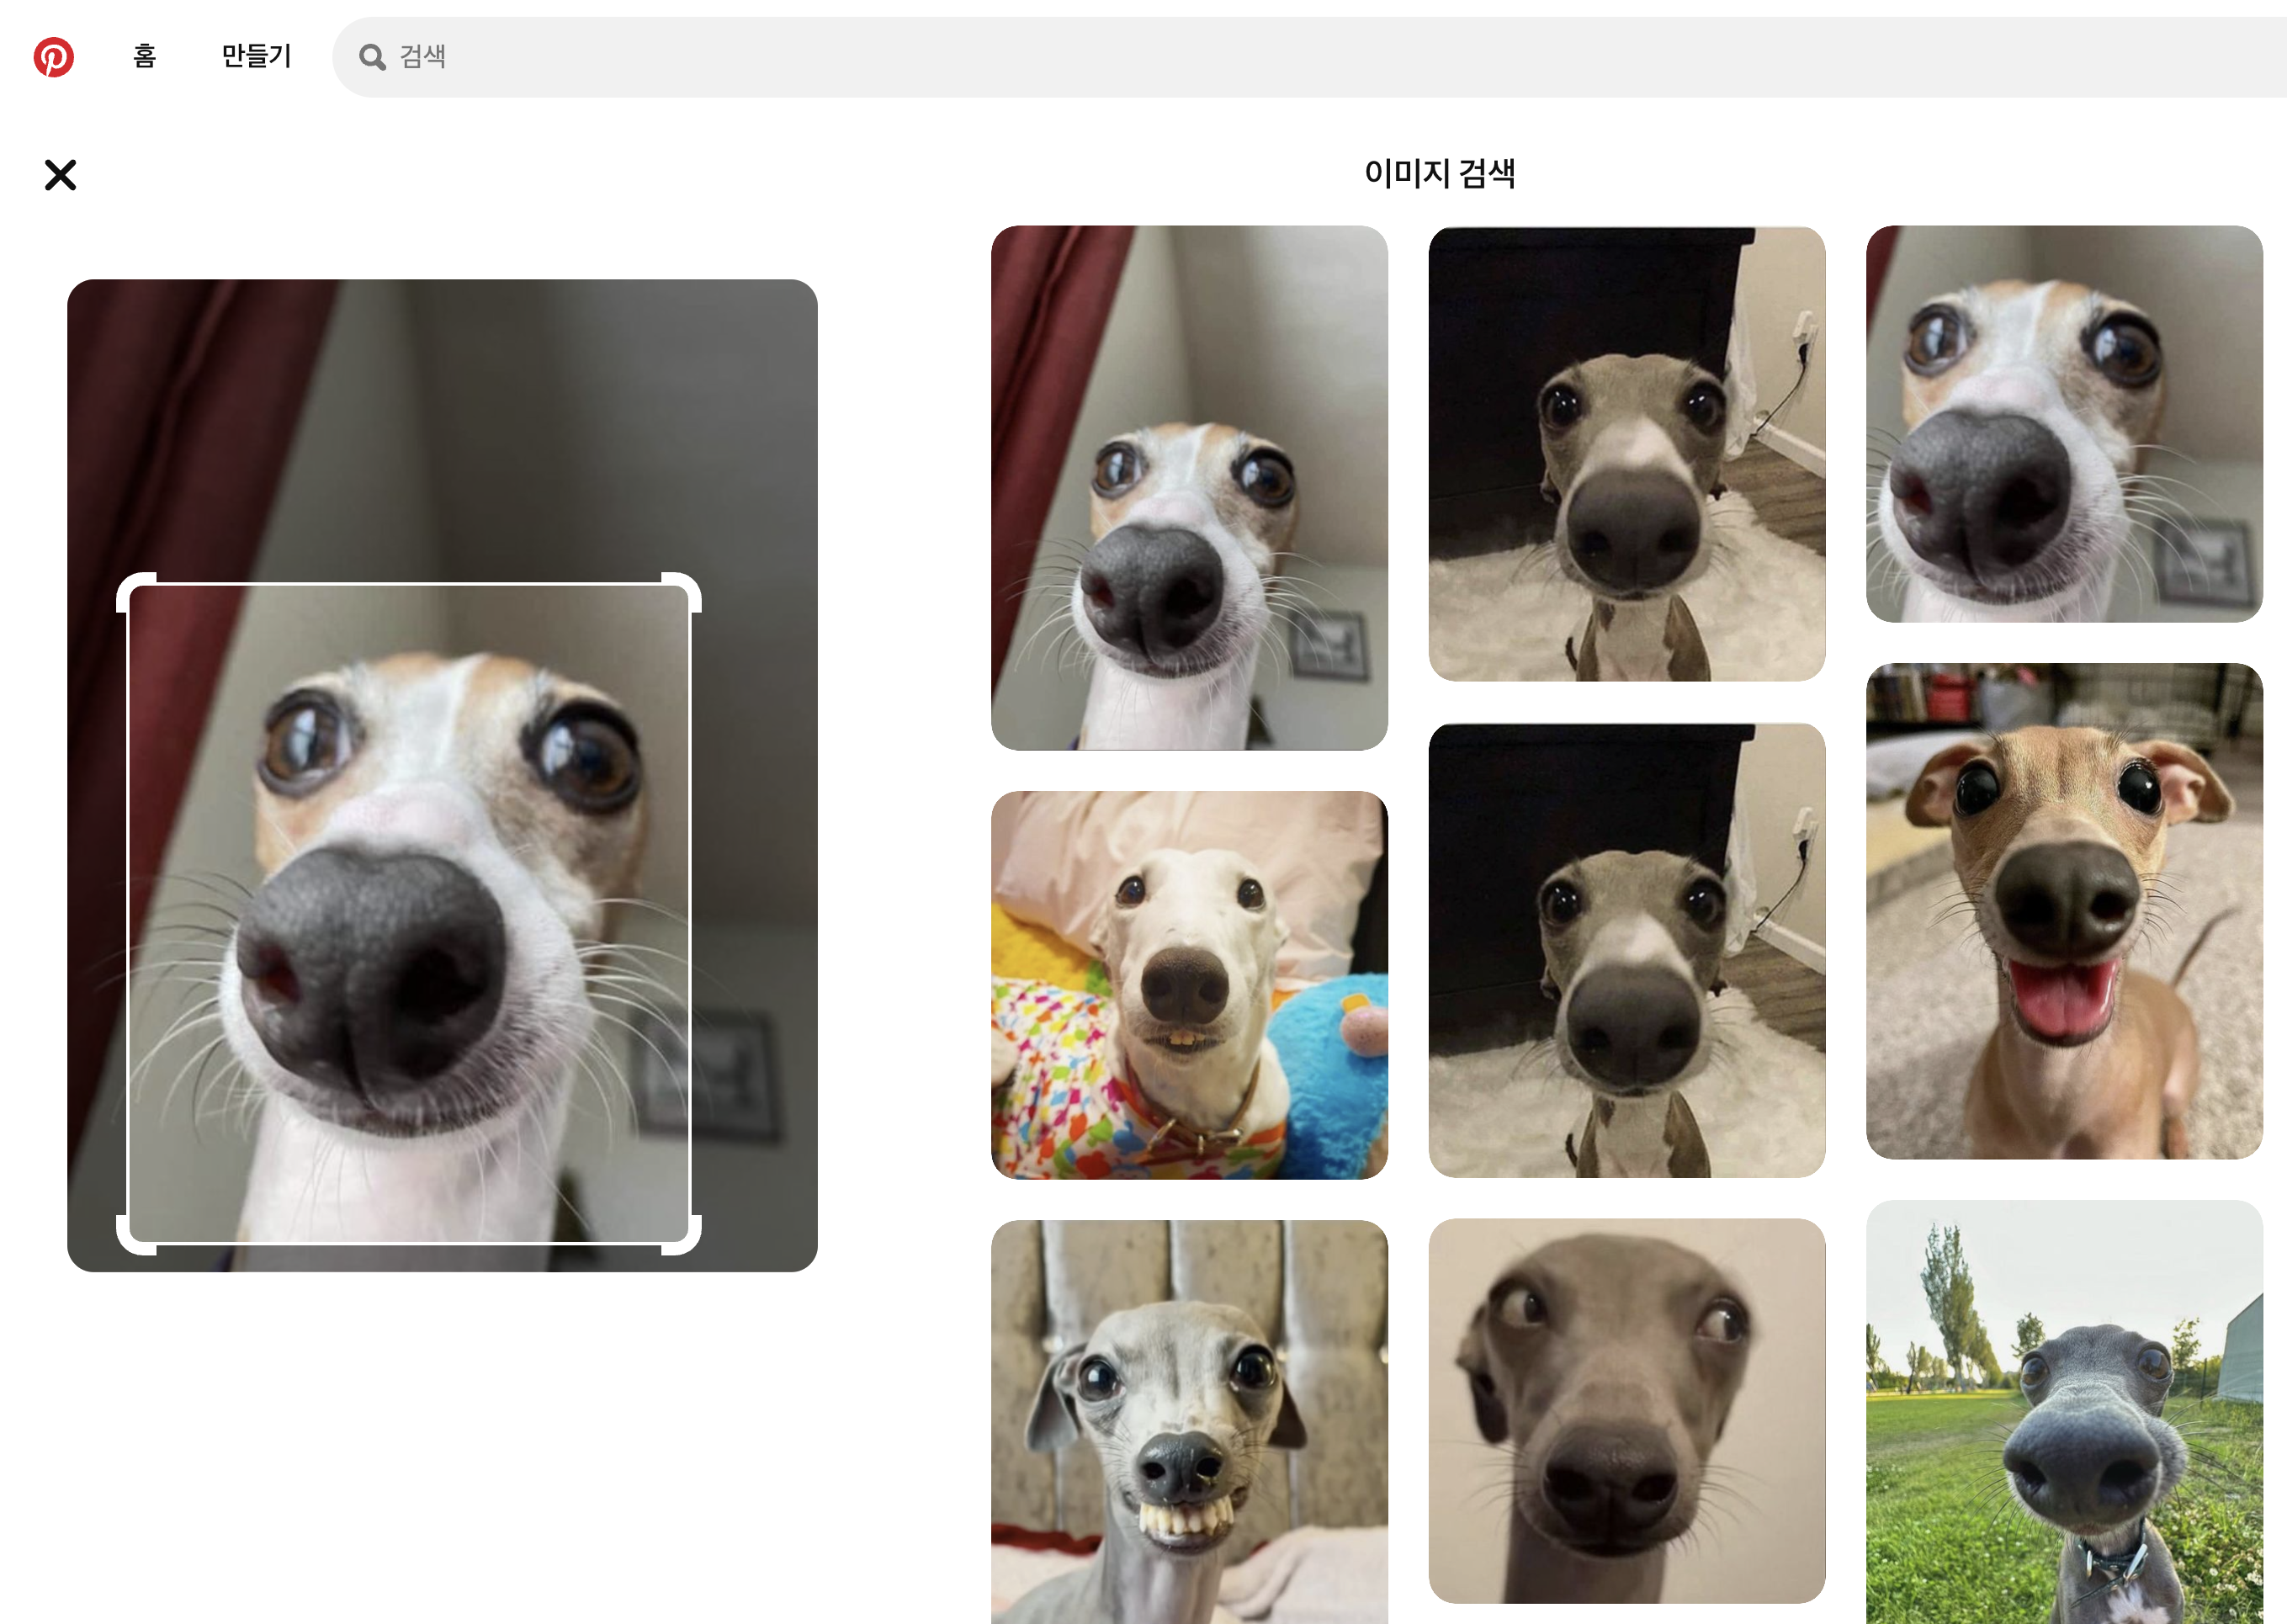
Task: Open tan dog with tongue out result
Action: pos(2063,911)
